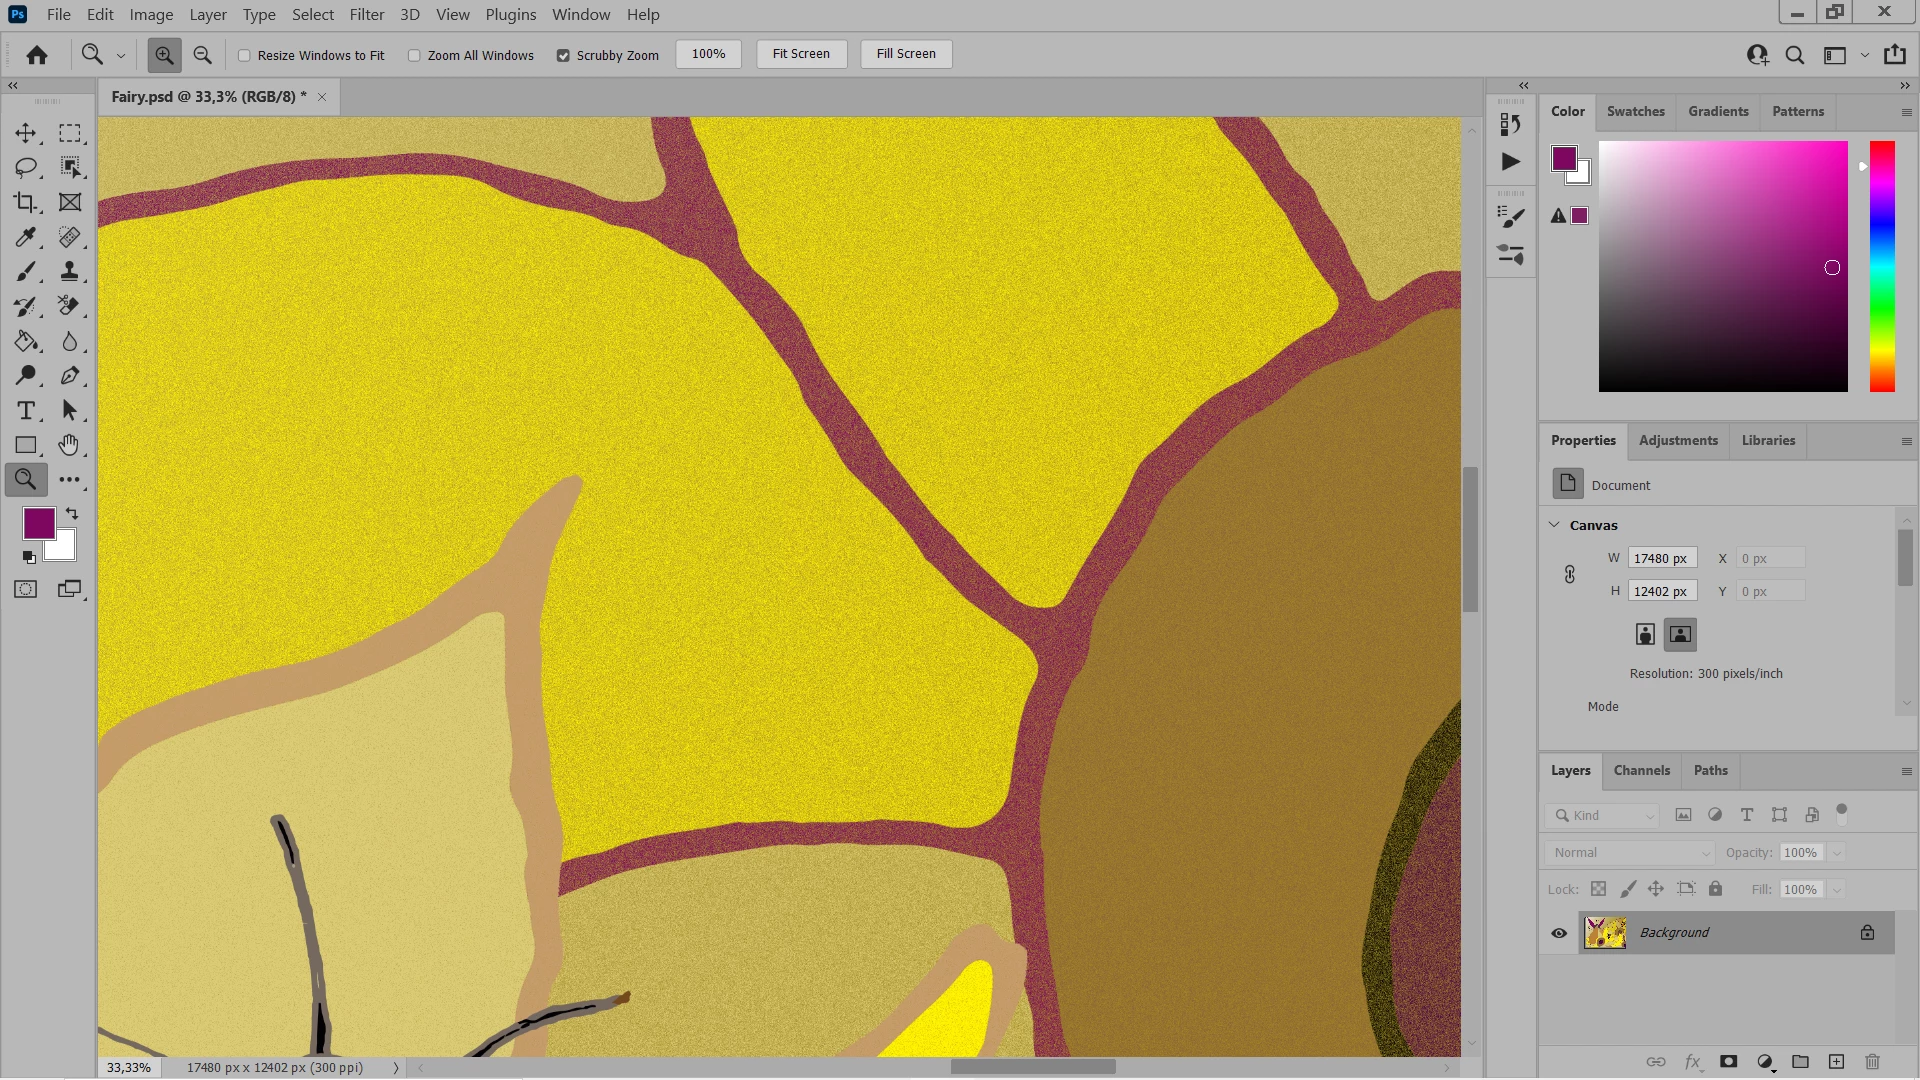Select the Eyedropper tool
Viewport: 1920px width, 1080px height.
click(x=26, y=237)
